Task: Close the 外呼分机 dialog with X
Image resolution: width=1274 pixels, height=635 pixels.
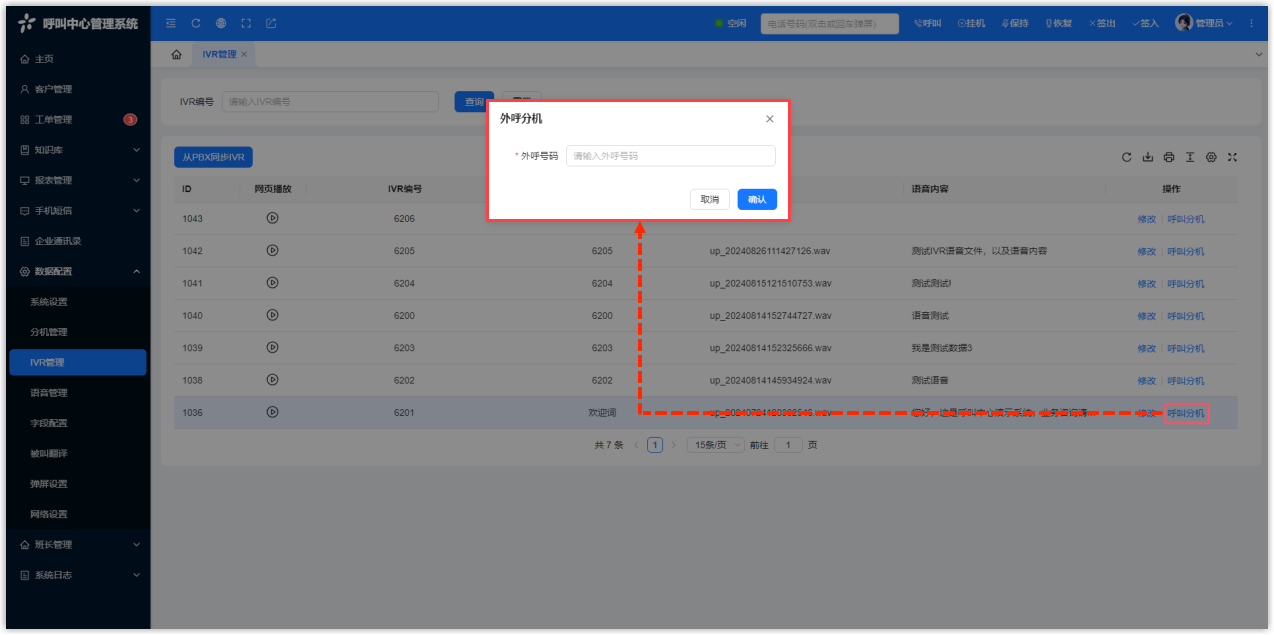Action: click(769, 119)
